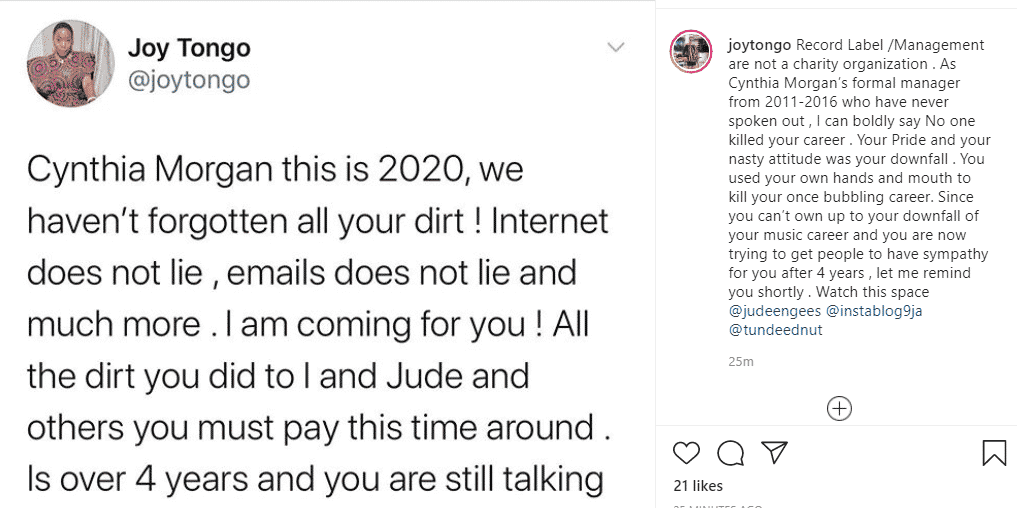Screen dimensions: 1017x508
Task: Load more comments with the plus circle
Action: 839,408
